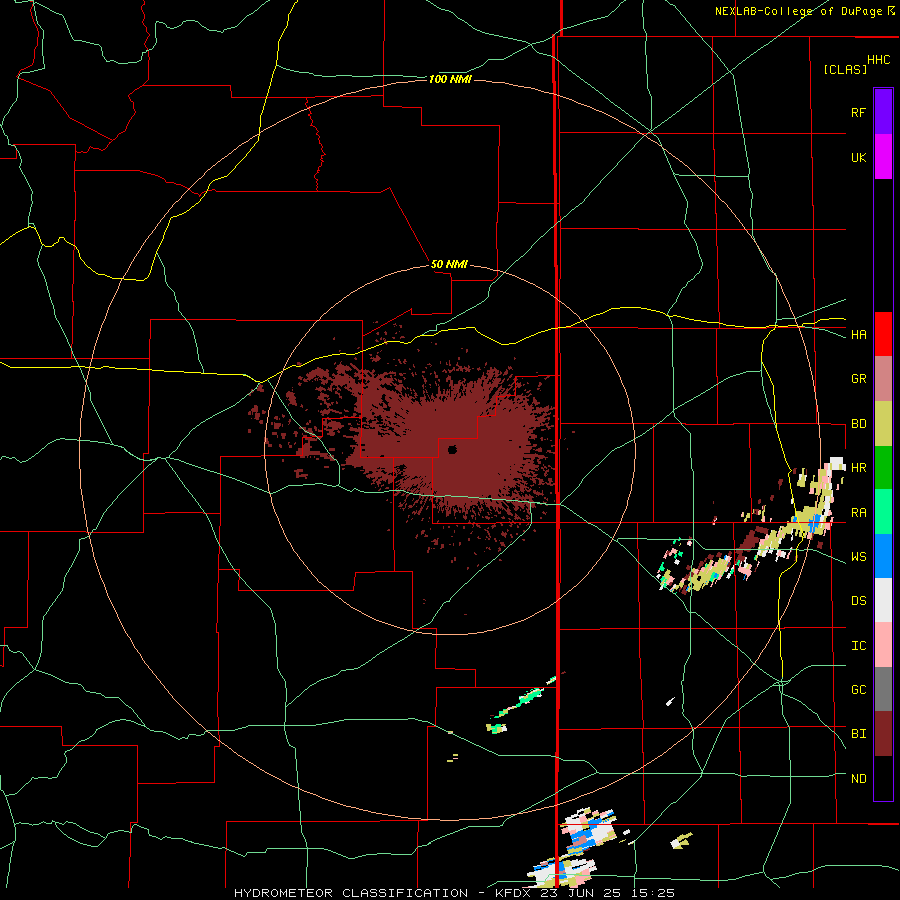The width and height of the screenshot is (900, 900).
Task: Click the RF legend label
Action: [858, 112]
